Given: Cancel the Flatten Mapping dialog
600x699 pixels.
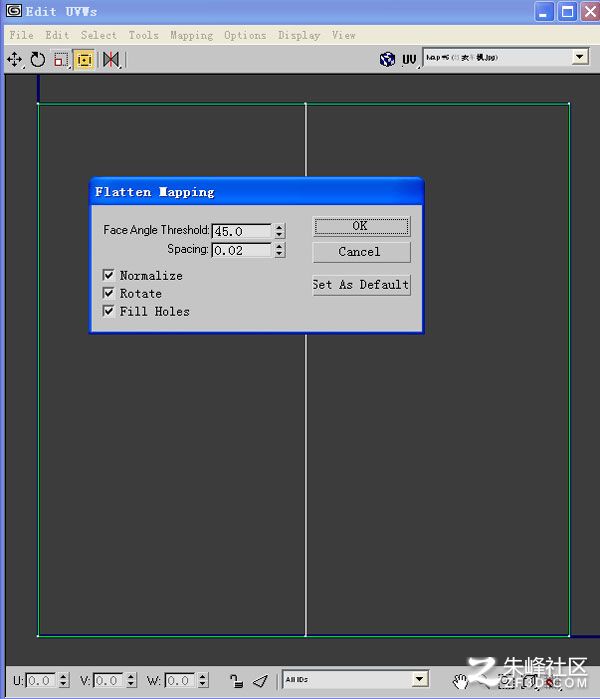Looking at the screenshot, I should pos(361,252).
